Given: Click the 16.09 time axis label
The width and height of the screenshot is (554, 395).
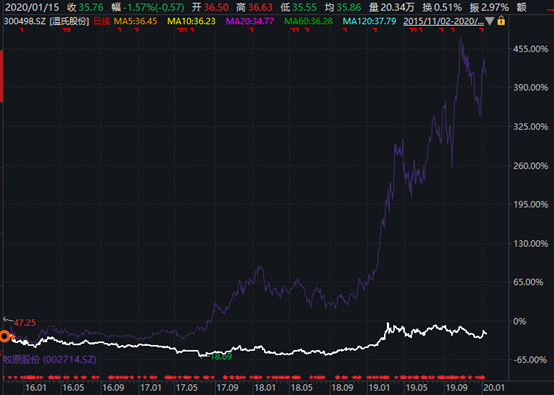Looking at the screenshot, I should coord(113,388).
